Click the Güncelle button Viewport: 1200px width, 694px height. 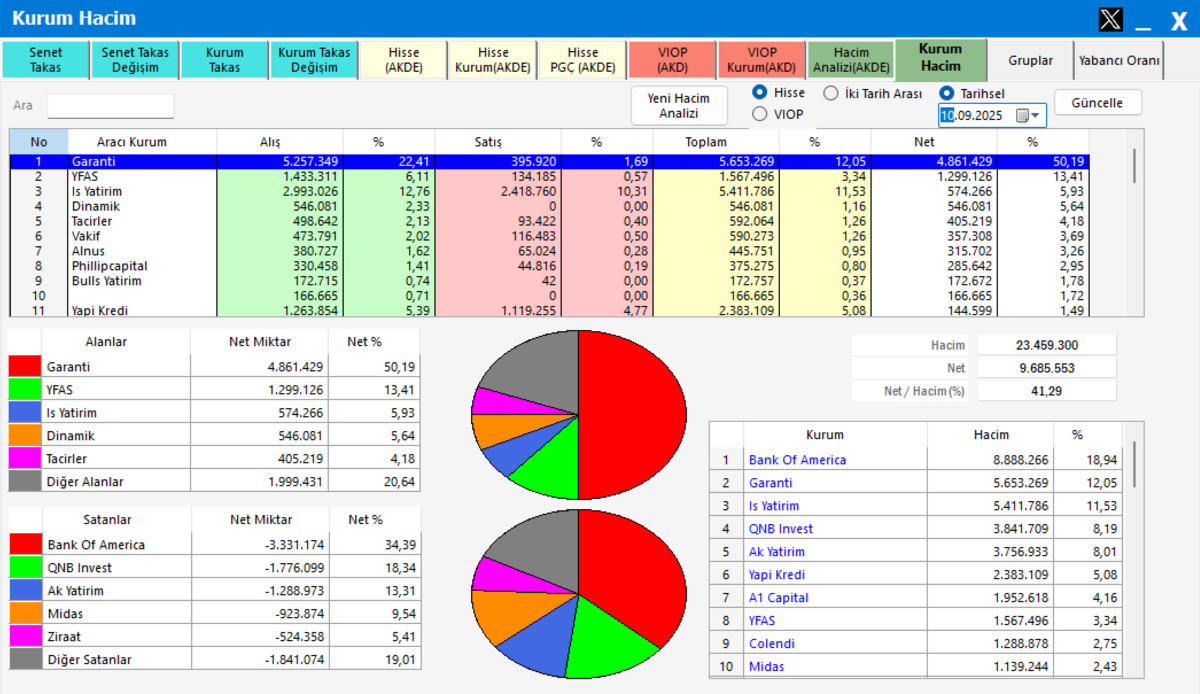pyautogui.click(x=1097, y=103)
